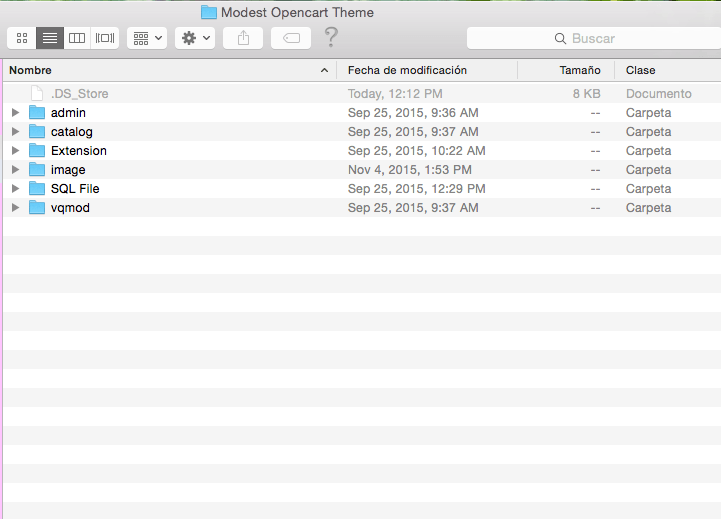Sort by the Clase column header
The height and width of the screenshot is (519, 721).
pyautogui.click(x=668, y=70)
